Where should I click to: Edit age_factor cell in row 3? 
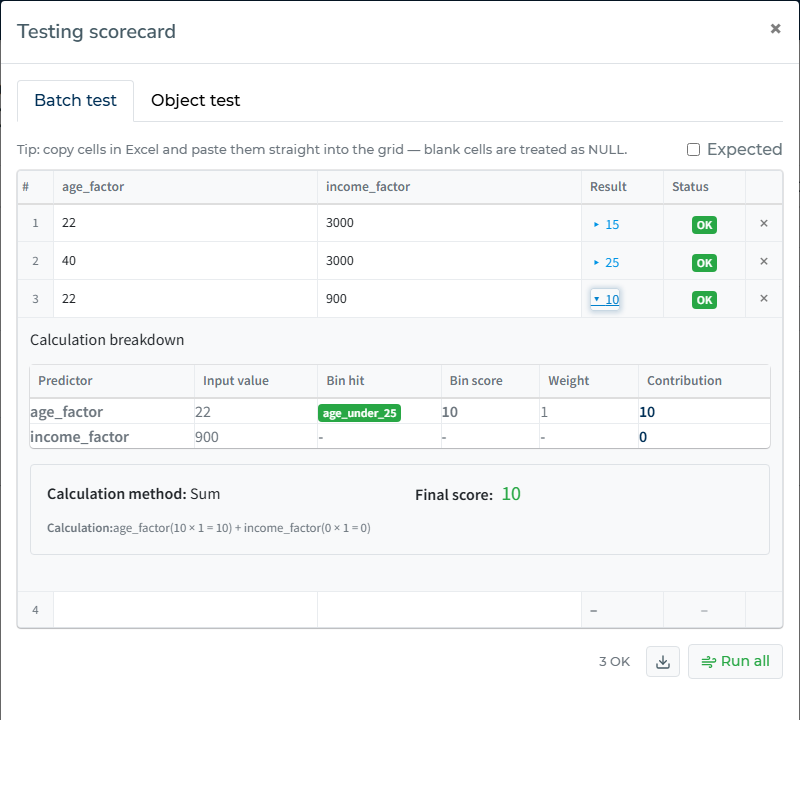[185, 298]
